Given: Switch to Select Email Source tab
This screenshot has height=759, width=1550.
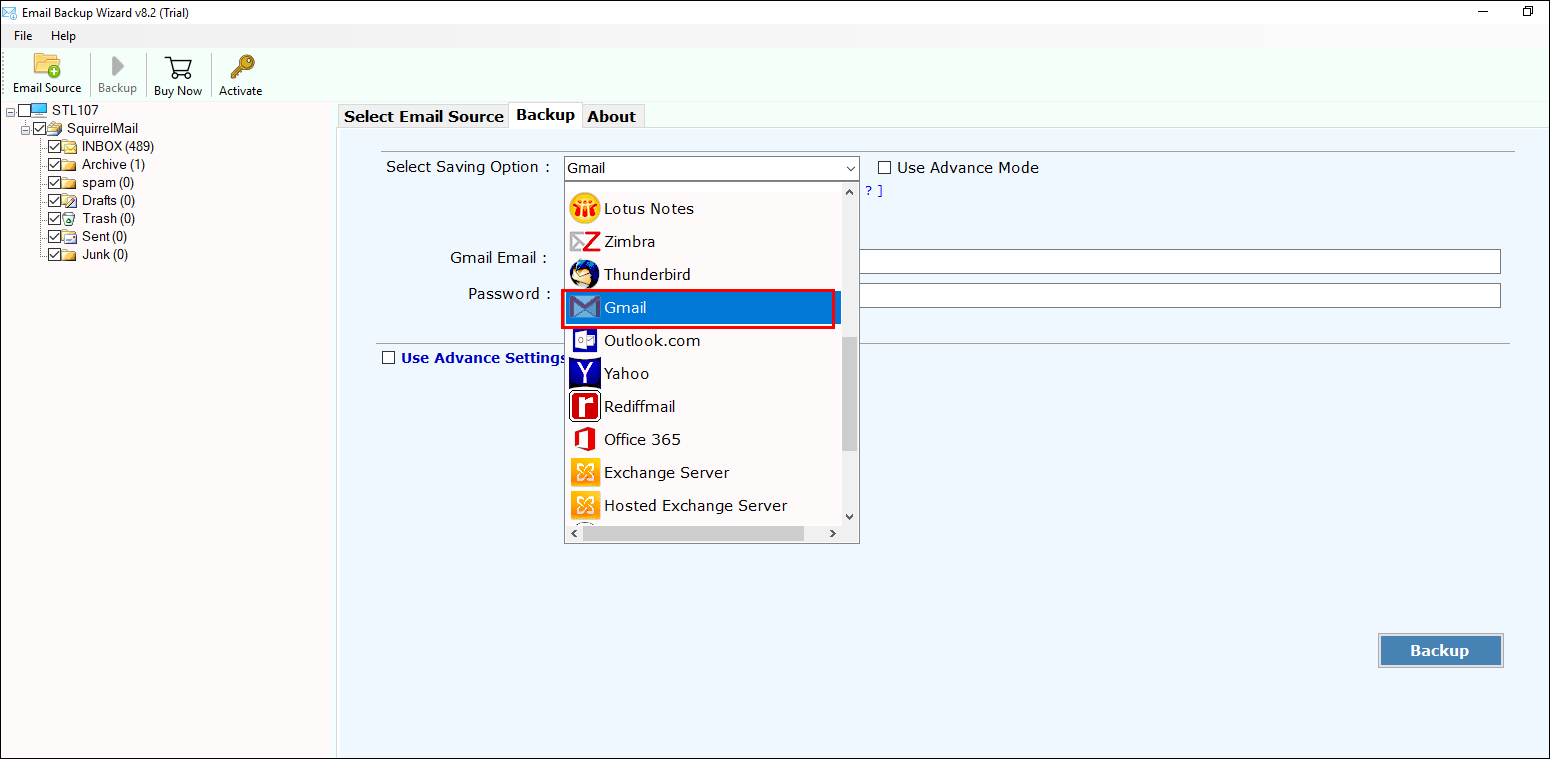Looking at the screenshot, I should coord(424,116).
